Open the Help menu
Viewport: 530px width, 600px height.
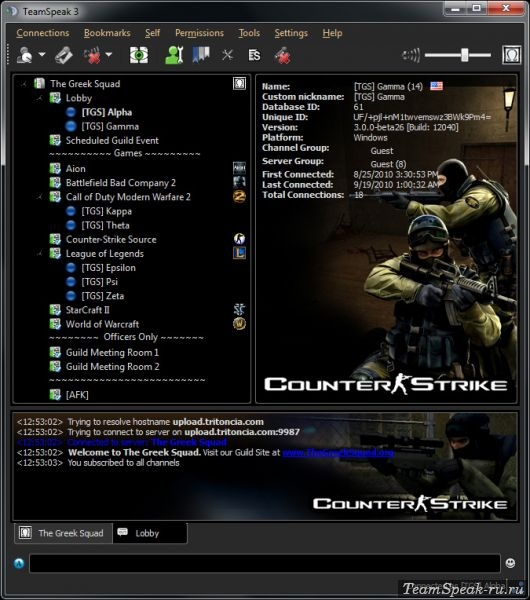pos(332,33)
